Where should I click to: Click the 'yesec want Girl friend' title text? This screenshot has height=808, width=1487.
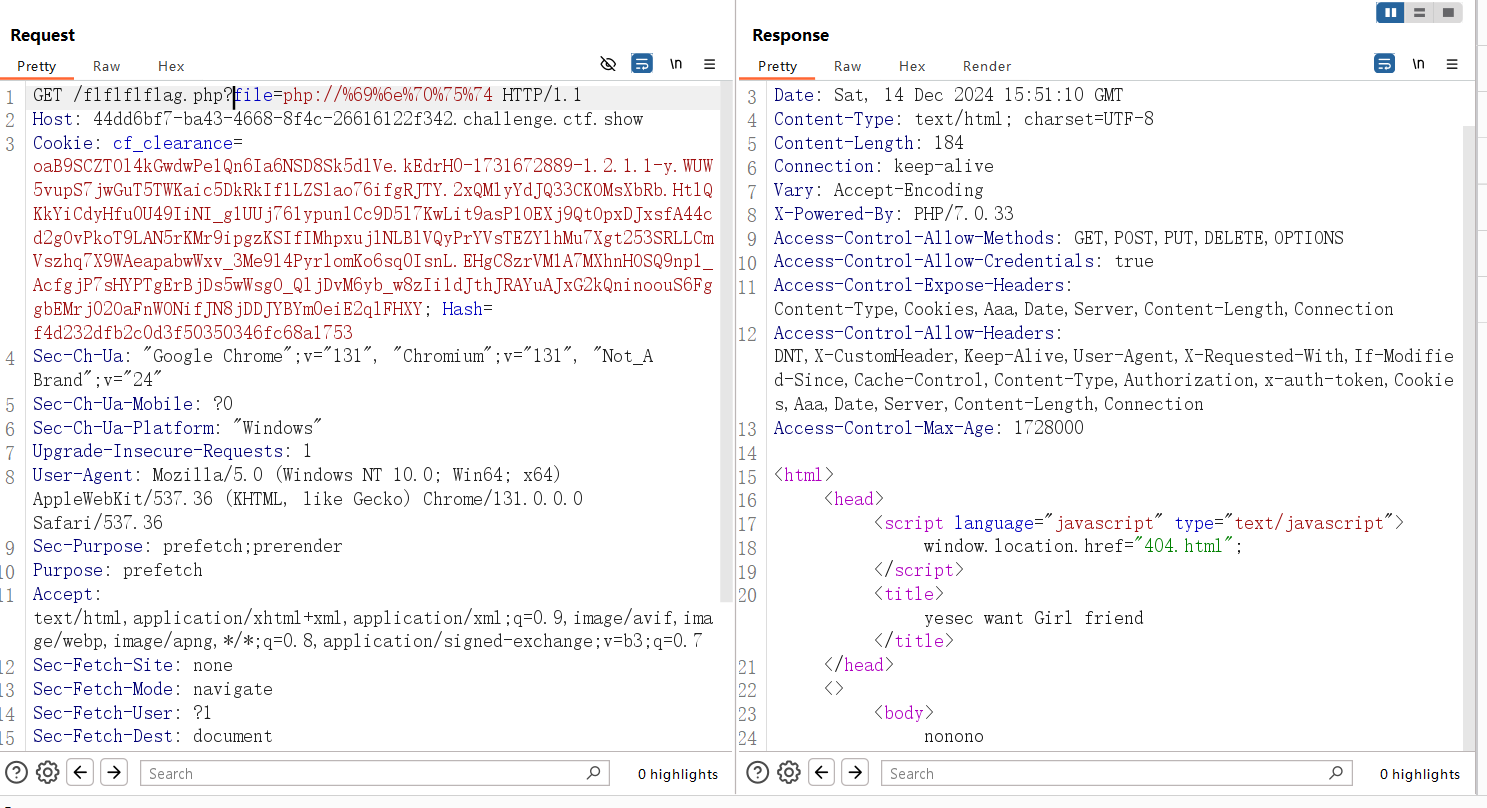click(x=1034, y=618)
